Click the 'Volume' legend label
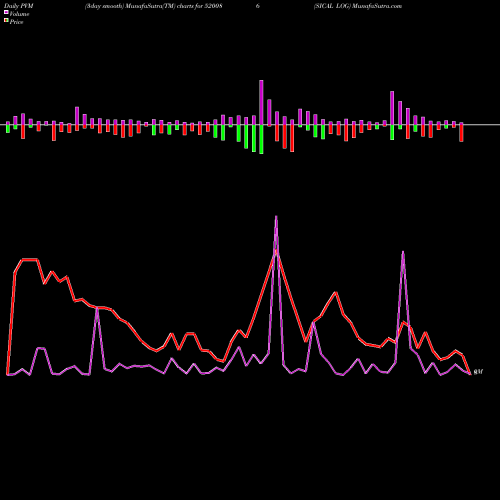 point(19,14)
